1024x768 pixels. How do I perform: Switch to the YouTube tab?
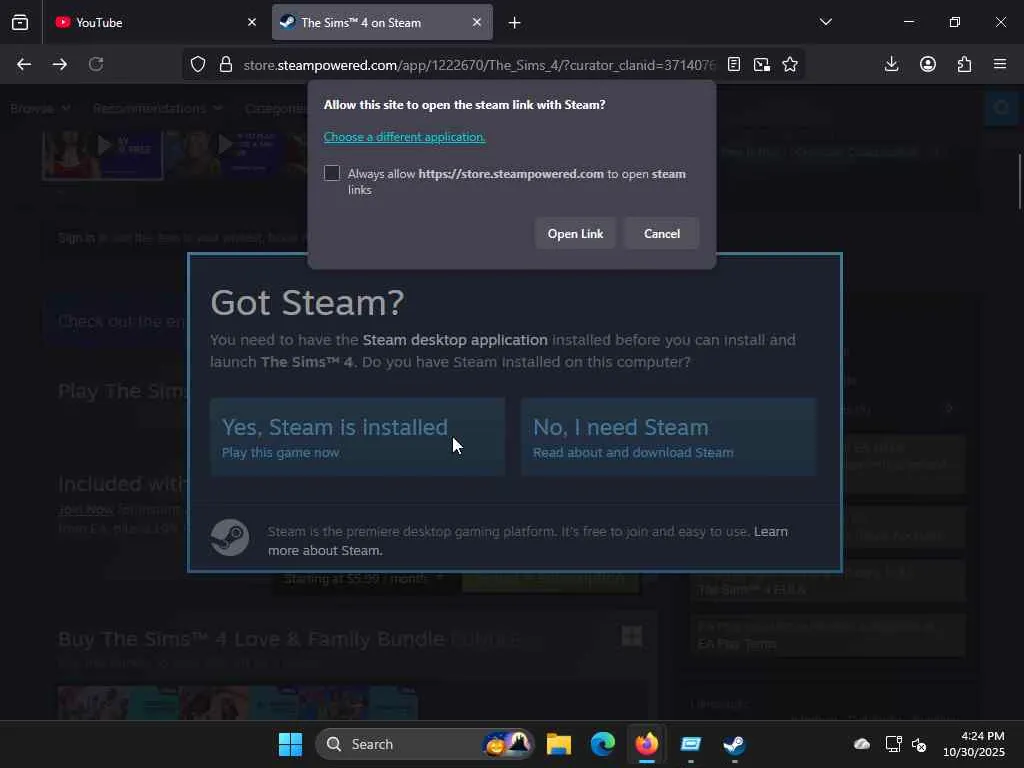tap(157, 22)
